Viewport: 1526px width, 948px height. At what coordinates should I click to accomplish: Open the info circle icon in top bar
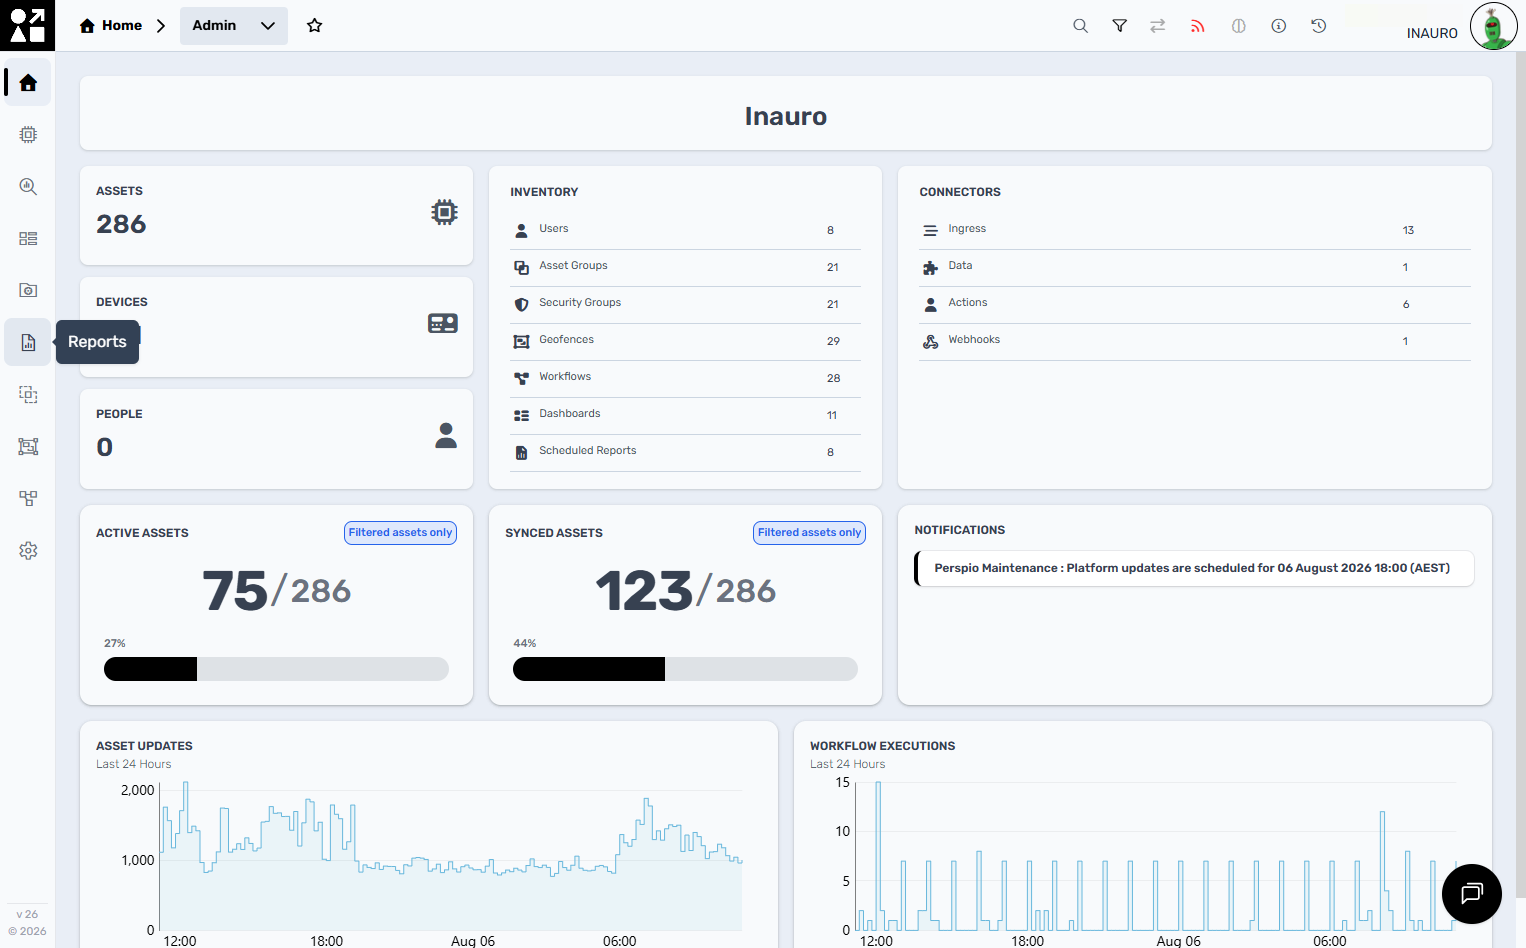(x=1279, y=26)
